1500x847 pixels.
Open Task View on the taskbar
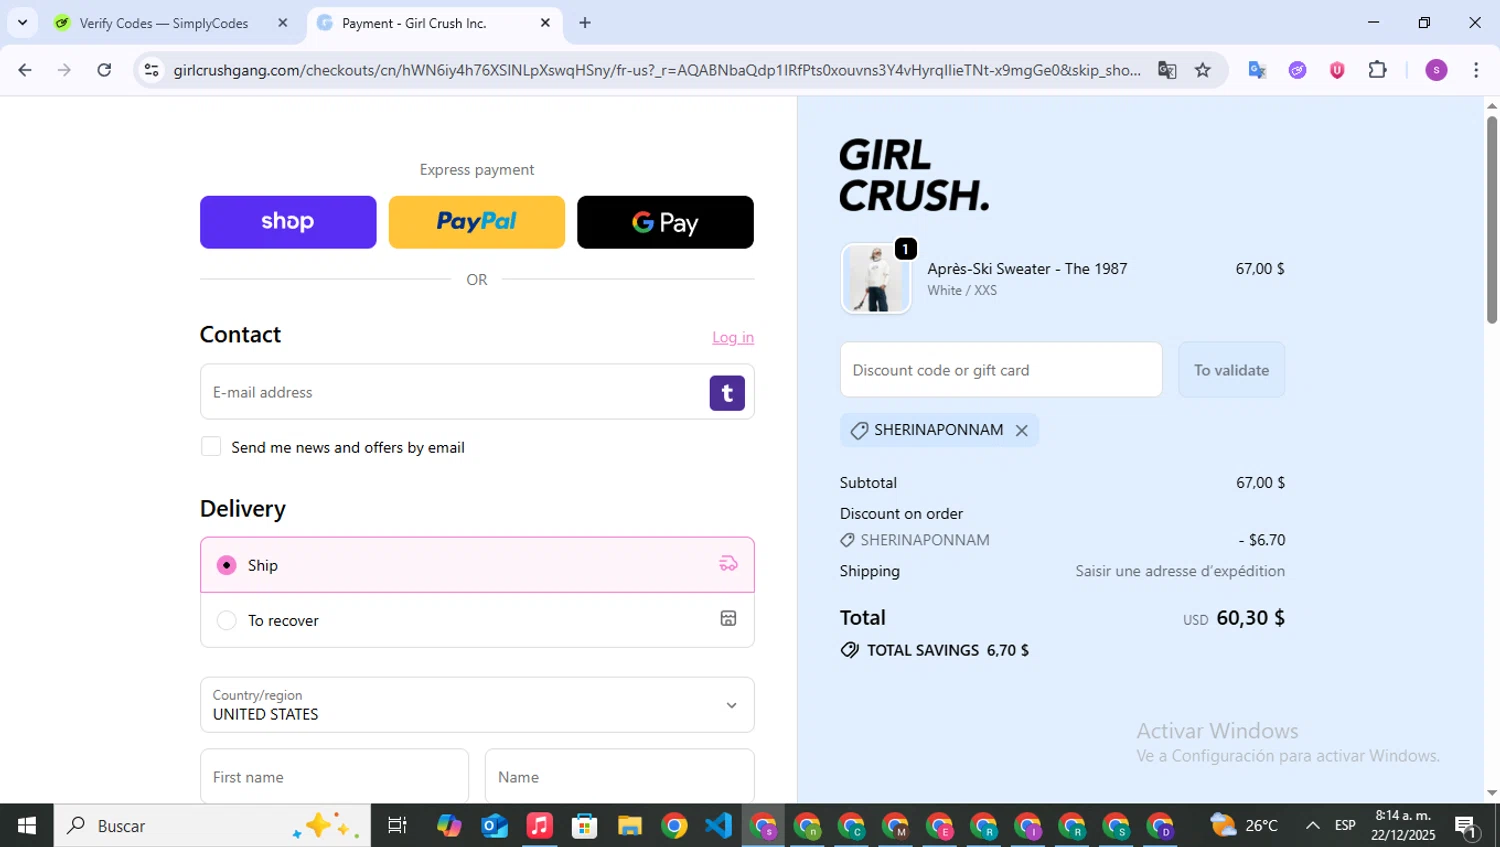(397, 826)
